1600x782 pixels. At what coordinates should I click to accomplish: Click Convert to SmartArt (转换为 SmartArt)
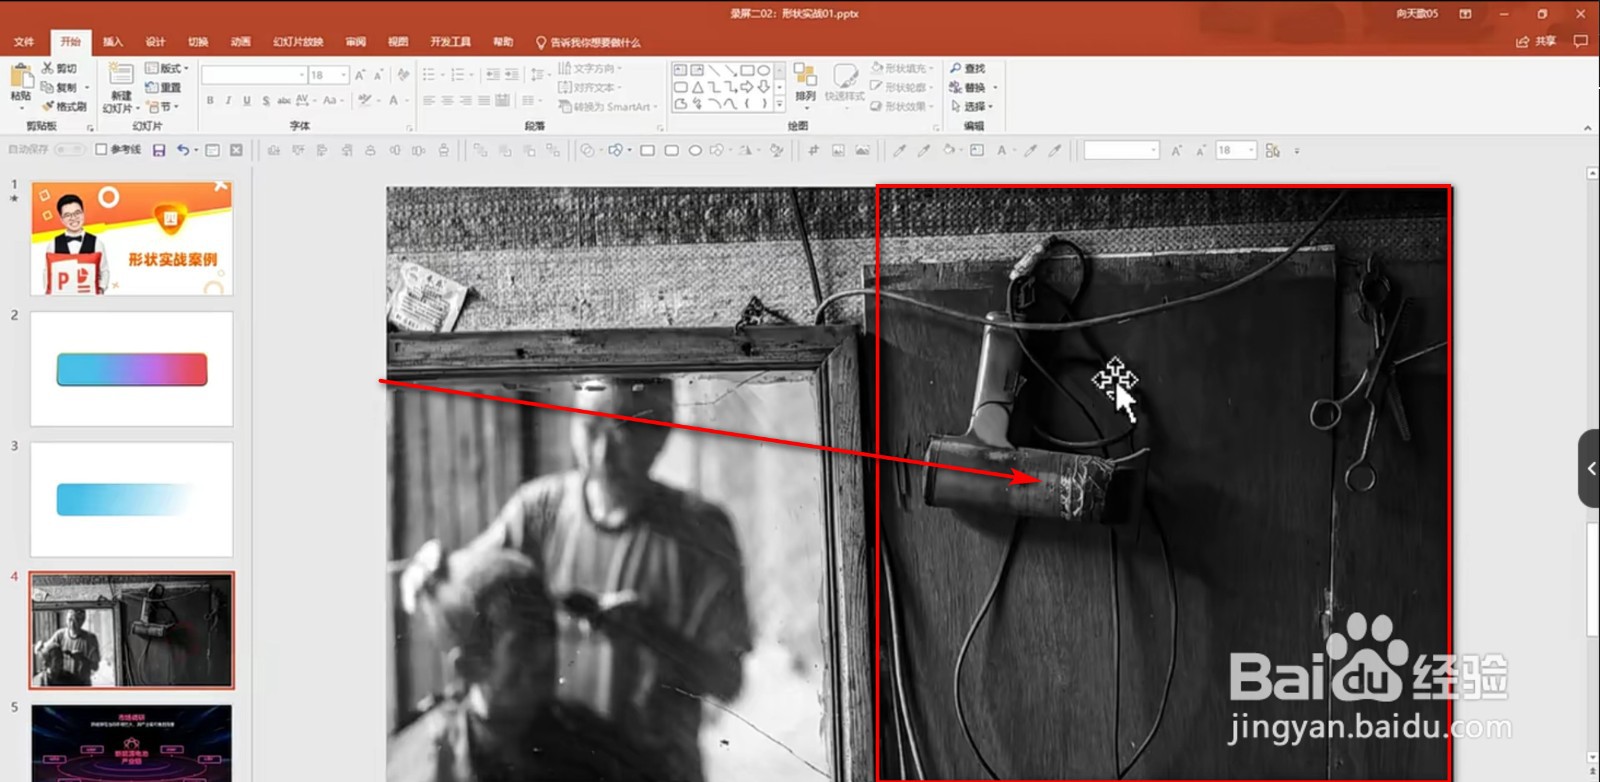[608, 106]
